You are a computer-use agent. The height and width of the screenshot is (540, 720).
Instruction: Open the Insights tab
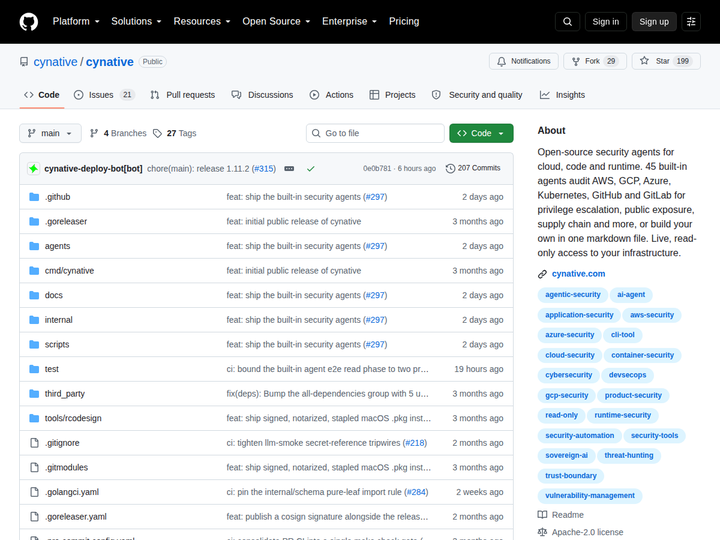[562, 95]
